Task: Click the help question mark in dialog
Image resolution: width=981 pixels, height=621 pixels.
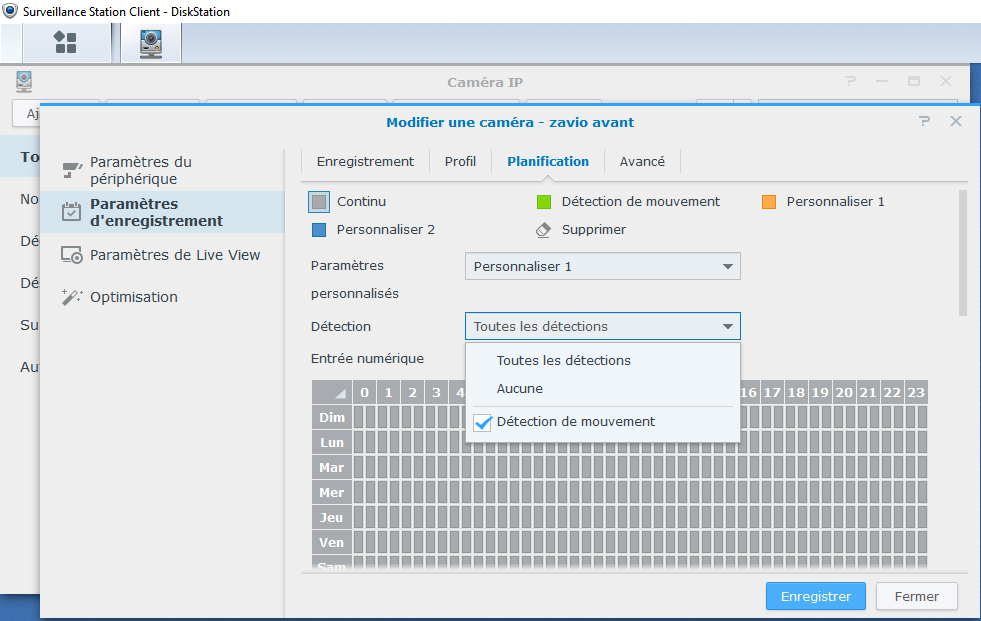Action: pyautogui.click(x=924, y=121)
